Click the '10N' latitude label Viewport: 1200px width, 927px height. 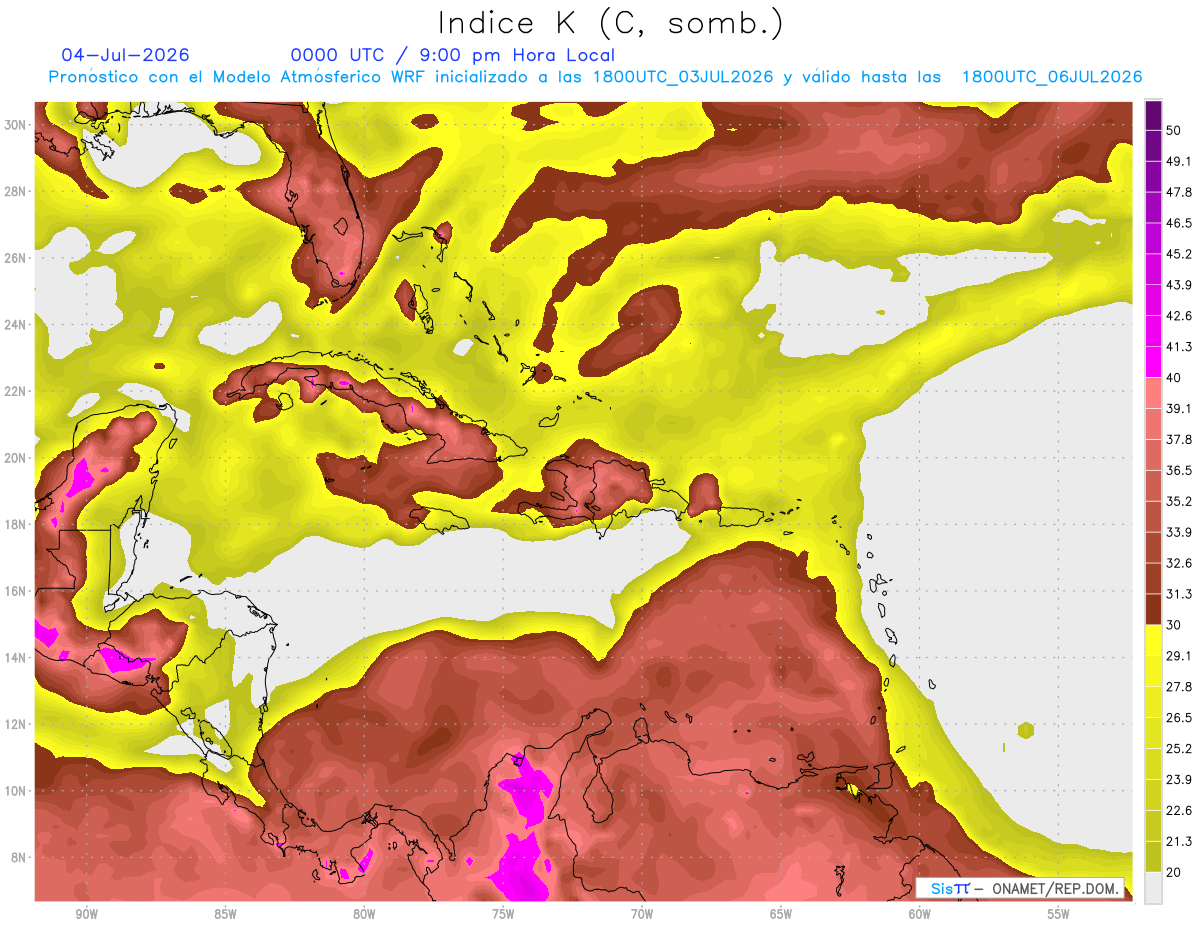(16, 791)
